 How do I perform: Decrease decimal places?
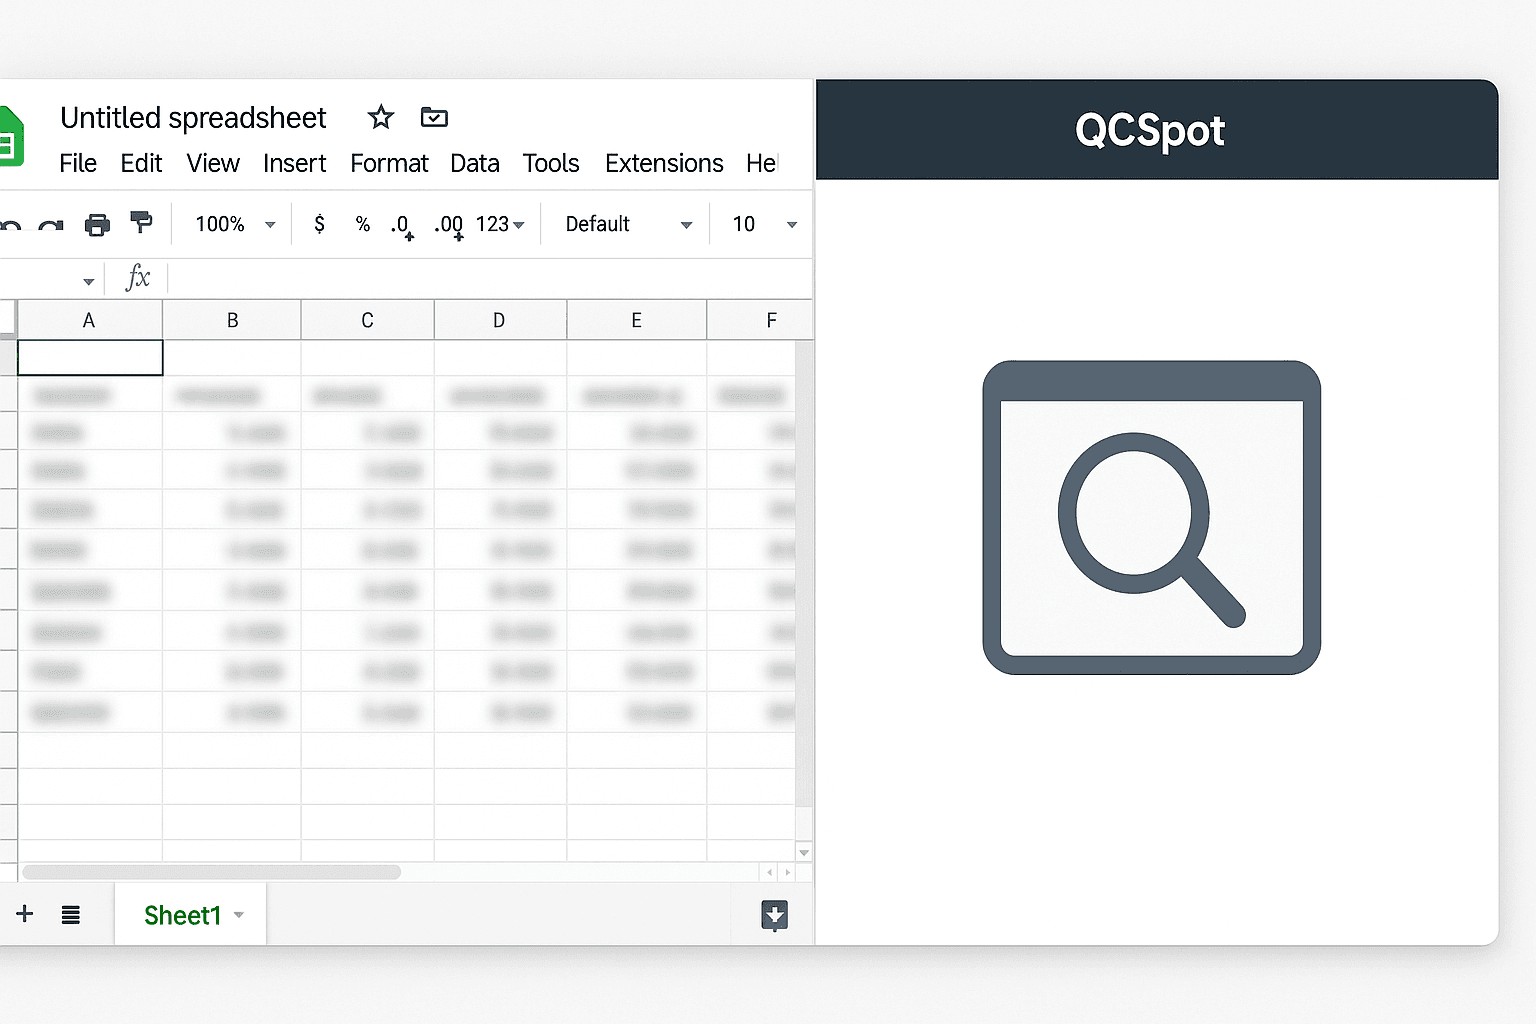pos(402,225)
